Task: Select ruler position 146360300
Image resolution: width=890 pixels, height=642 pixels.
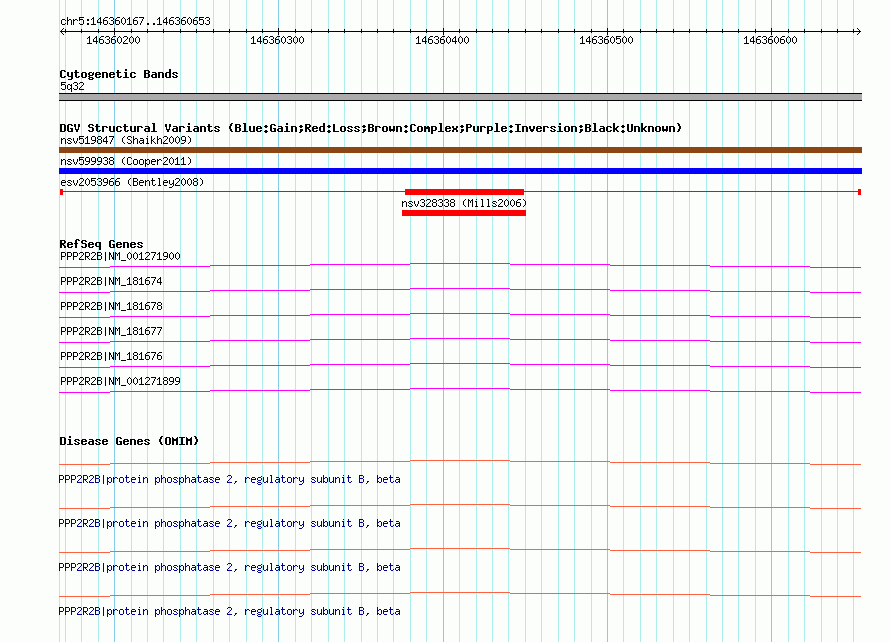Action: click(277, 40)
